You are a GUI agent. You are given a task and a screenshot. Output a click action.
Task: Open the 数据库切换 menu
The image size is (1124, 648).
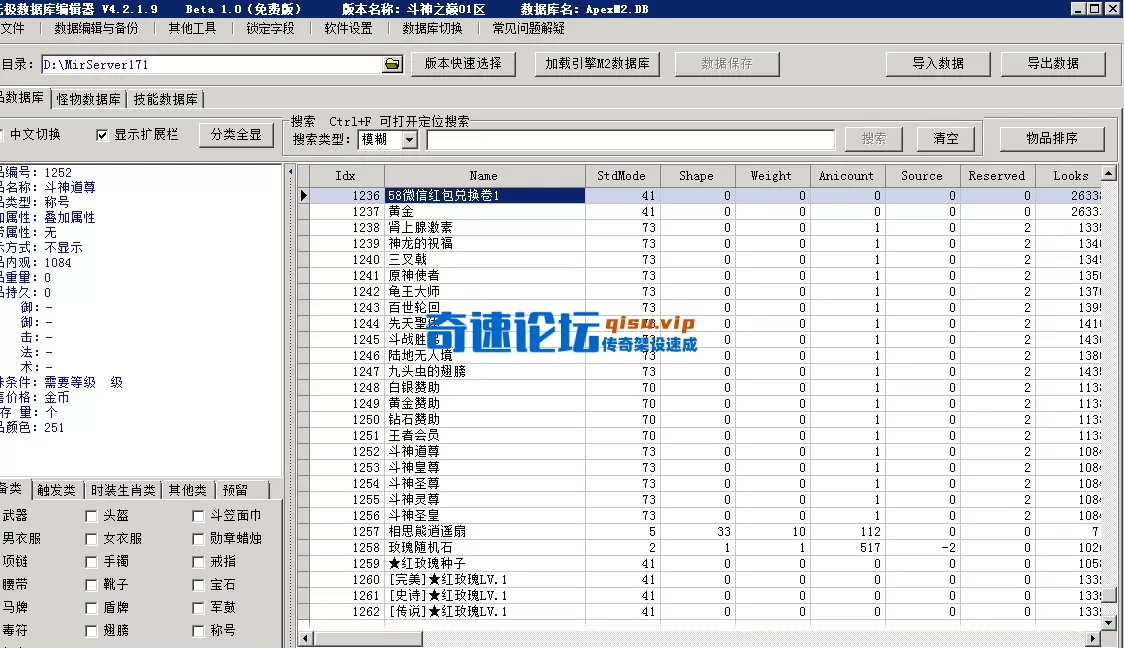[432, 29]
